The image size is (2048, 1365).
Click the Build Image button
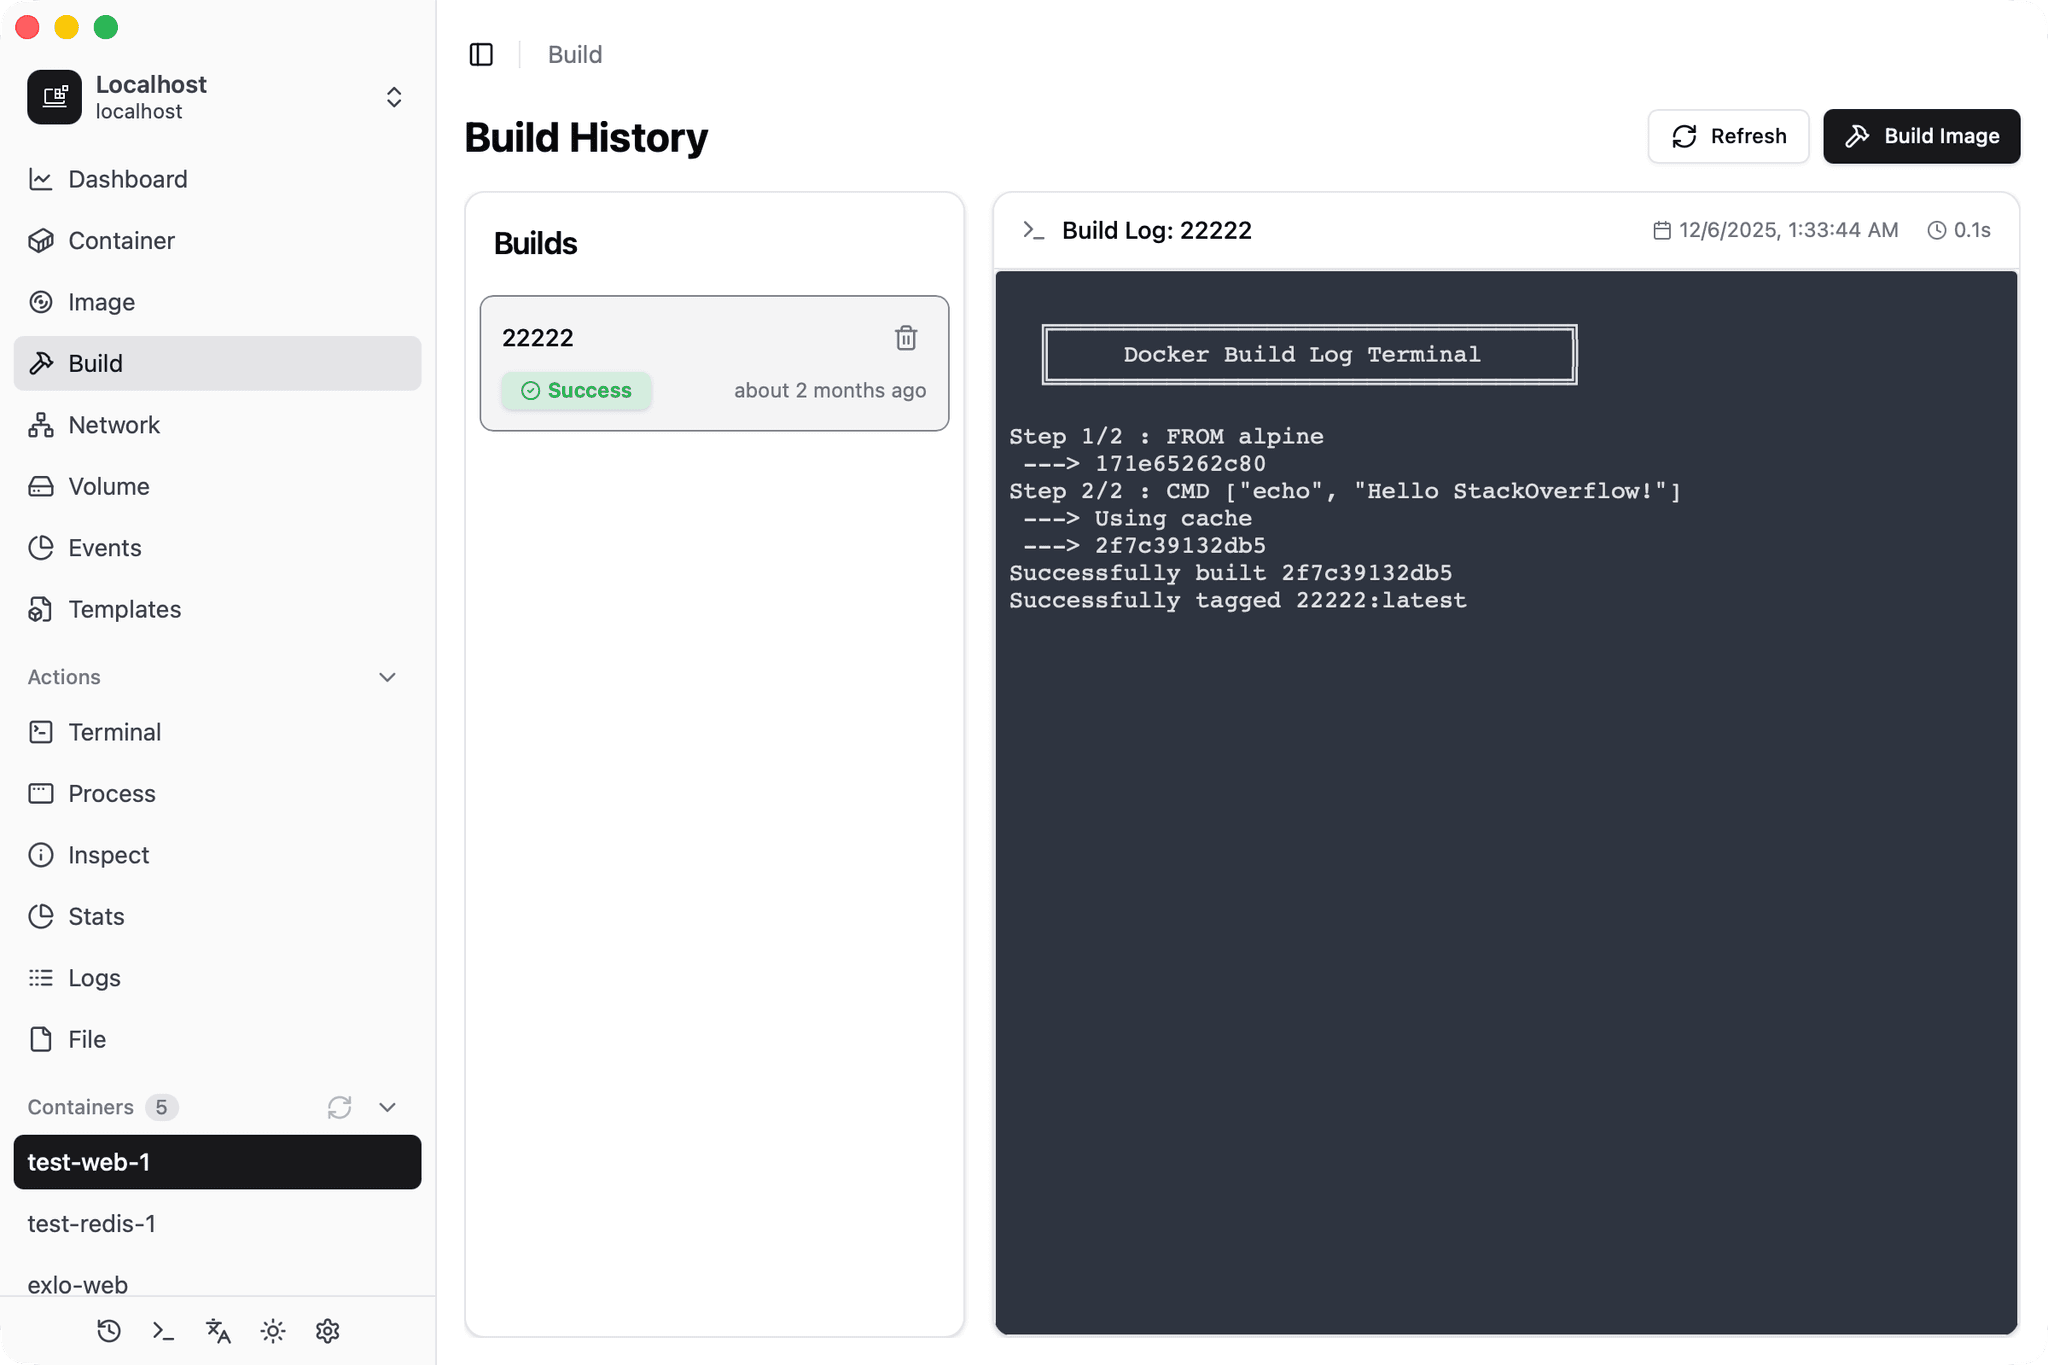pyautogui.click(x=1921, y=136)
